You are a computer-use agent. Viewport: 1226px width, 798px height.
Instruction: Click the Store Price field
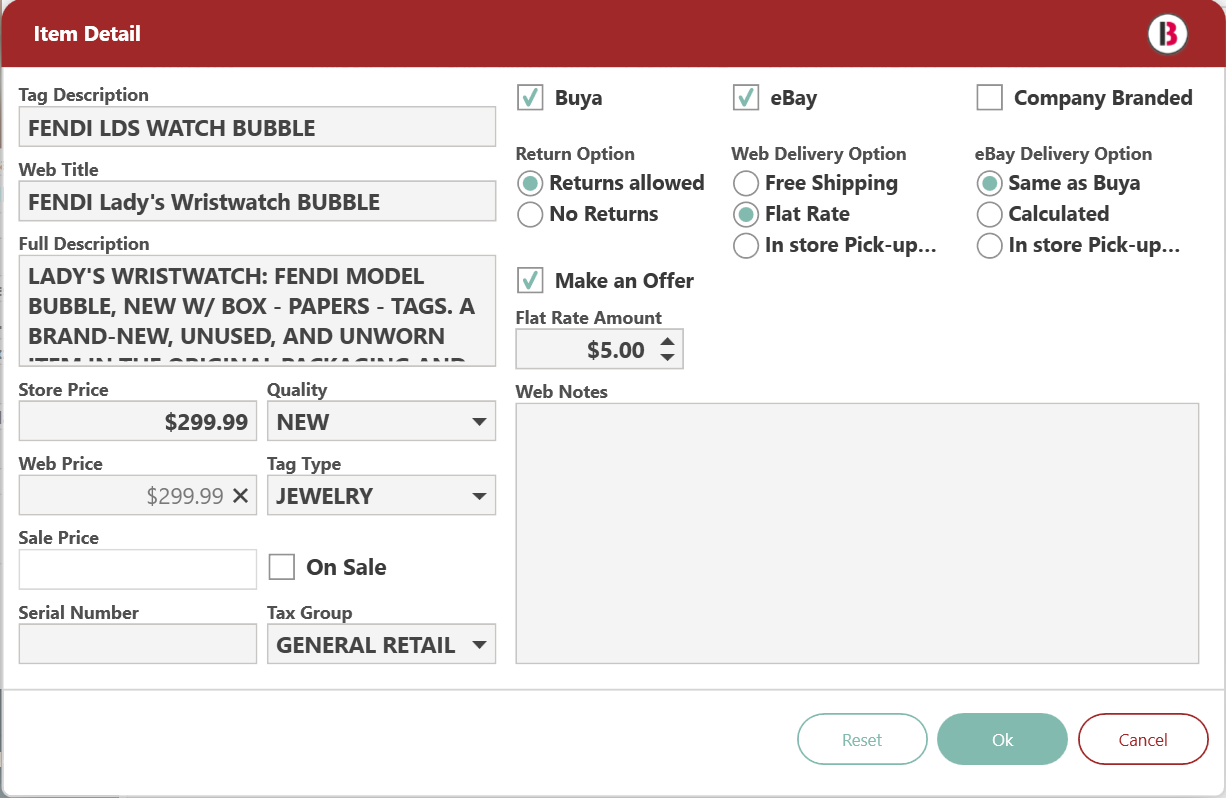[x=138, y=422]
